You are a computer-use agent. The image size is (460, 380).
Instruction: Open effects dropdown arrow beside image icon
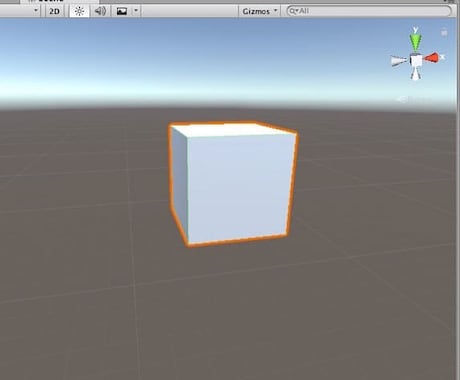(x=136, y=11)
